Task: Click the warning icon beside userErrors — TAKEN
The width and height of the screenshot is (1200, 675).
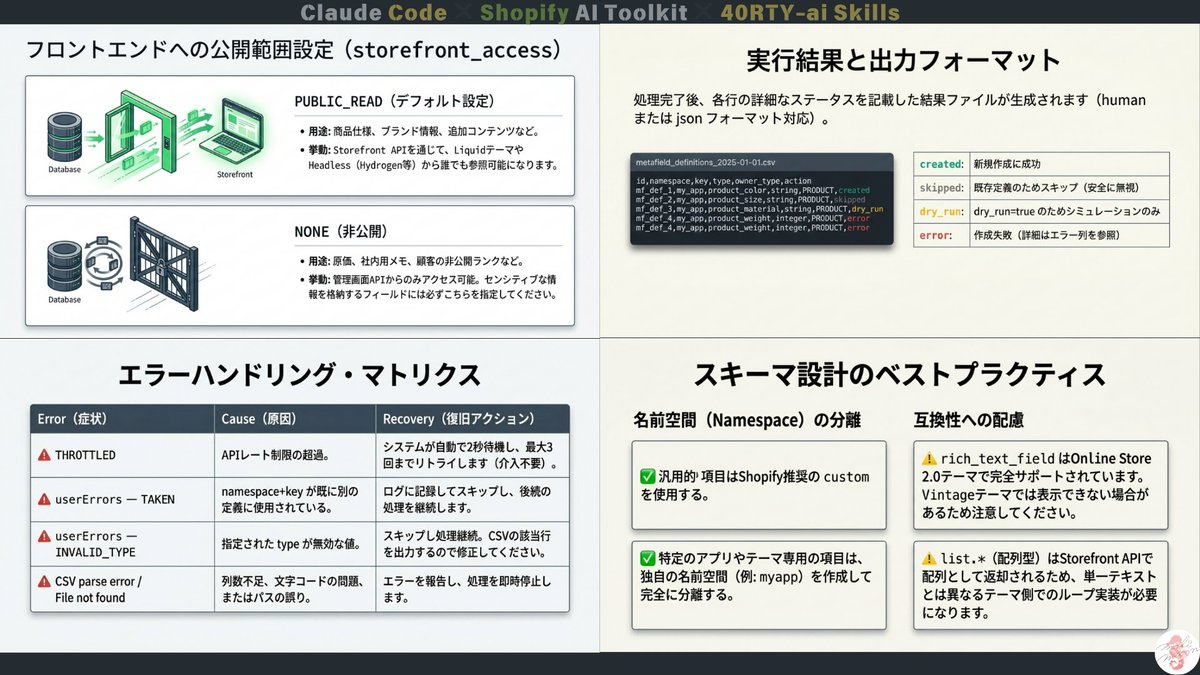Action: 44,499
